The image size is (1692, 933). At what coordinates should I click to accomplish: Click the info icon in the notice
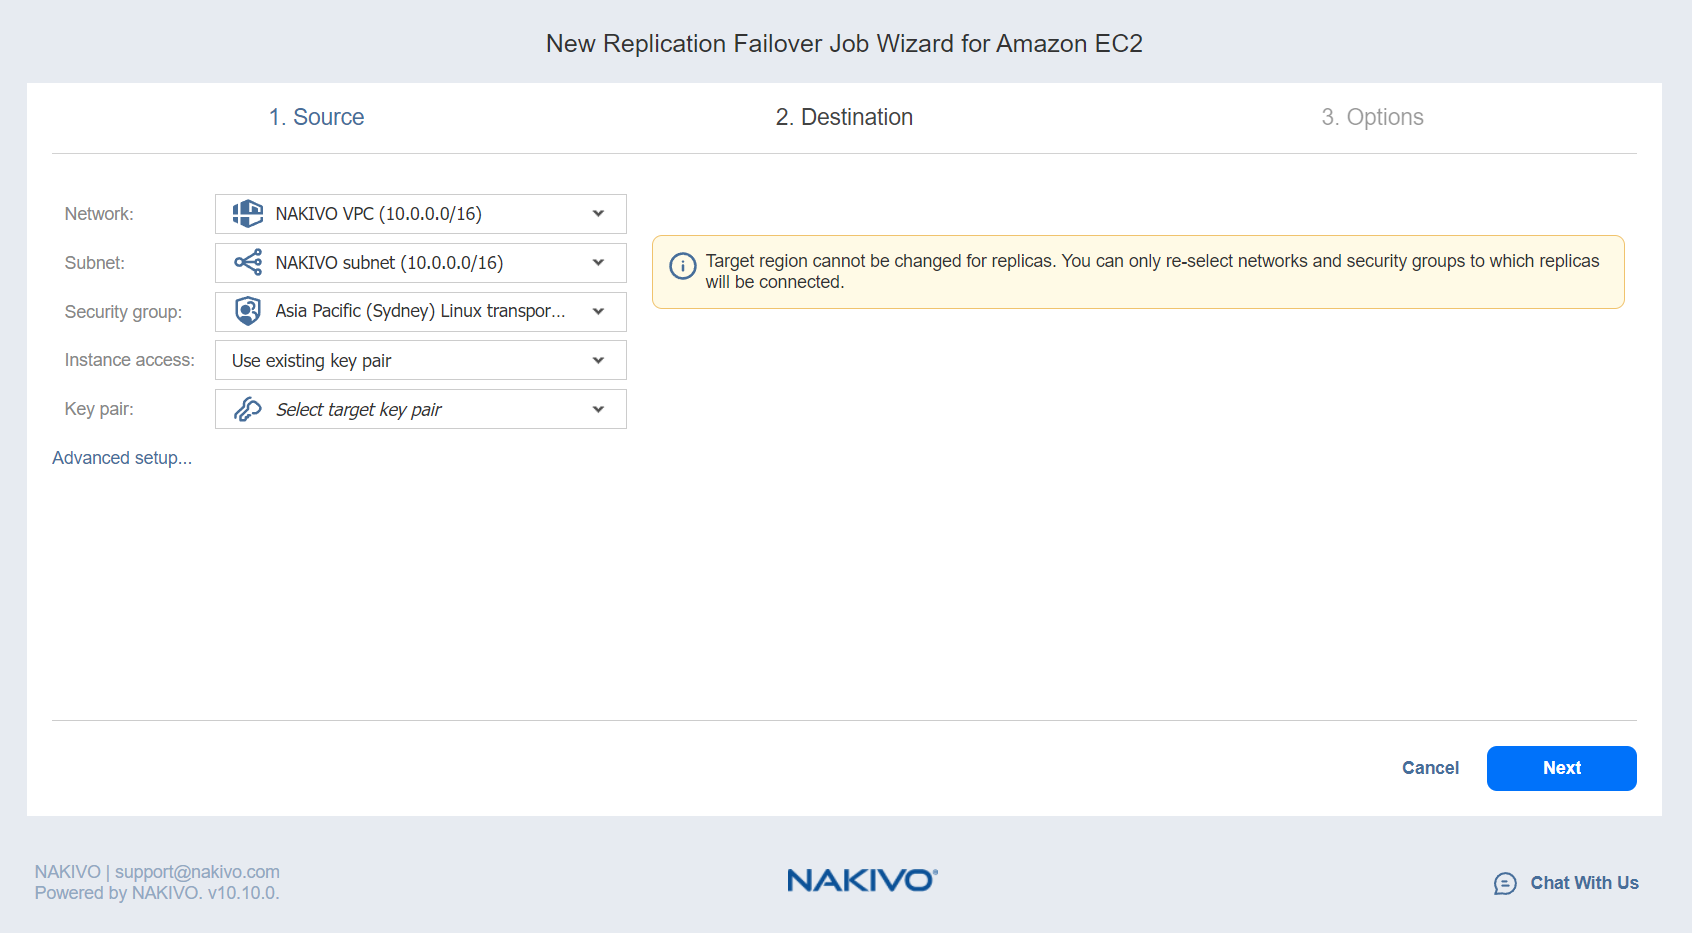(683, 266)
